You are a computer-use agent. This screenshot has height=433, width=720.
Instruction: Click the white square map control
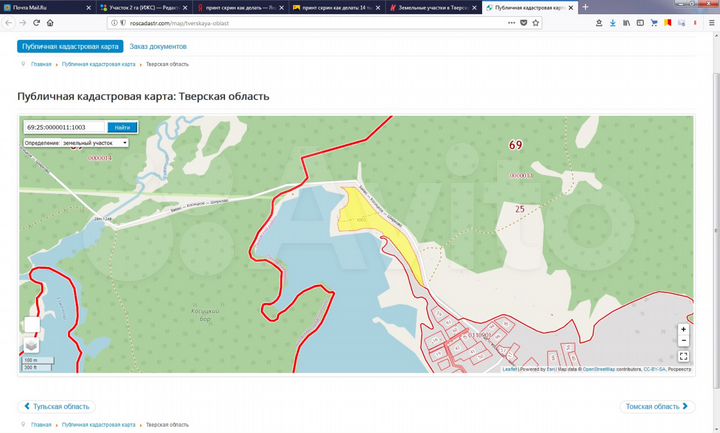[x=31, y=325]
